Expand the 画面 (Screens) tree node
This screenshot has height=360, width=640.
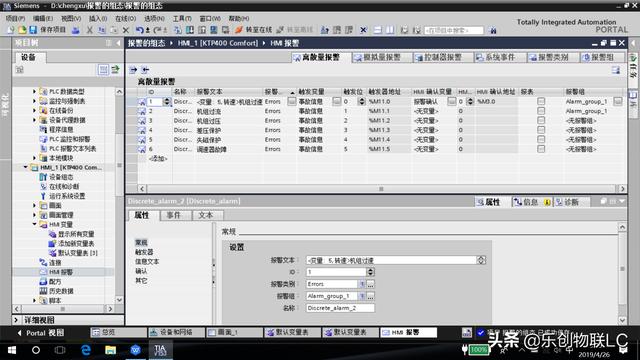[x=34, y=205]
